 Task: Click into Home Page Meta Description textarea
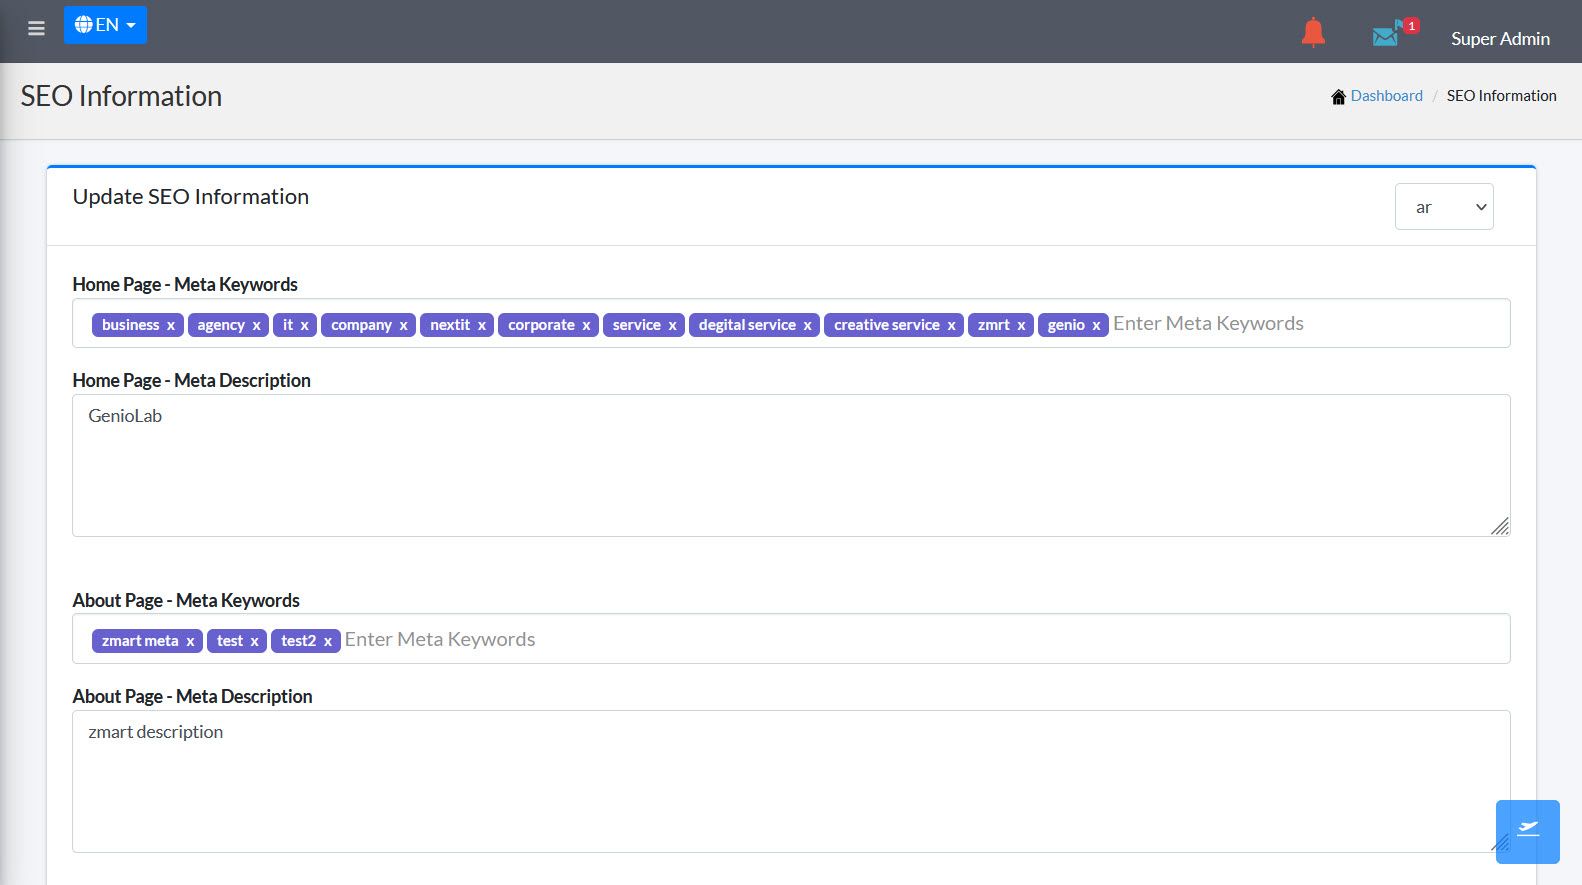tap(790, 465)
